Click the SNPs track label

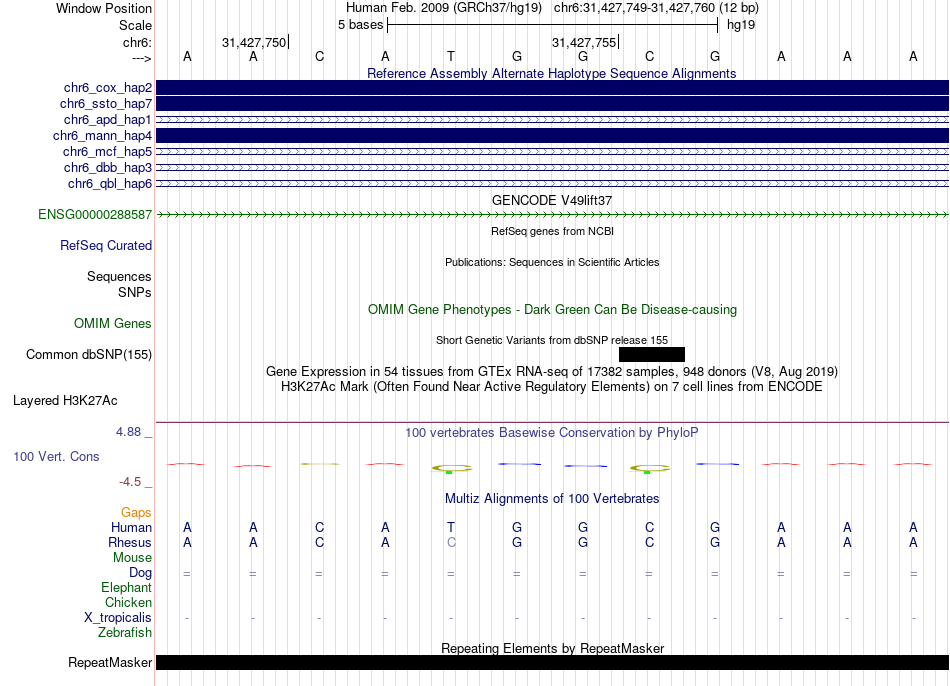click(135, 292)
